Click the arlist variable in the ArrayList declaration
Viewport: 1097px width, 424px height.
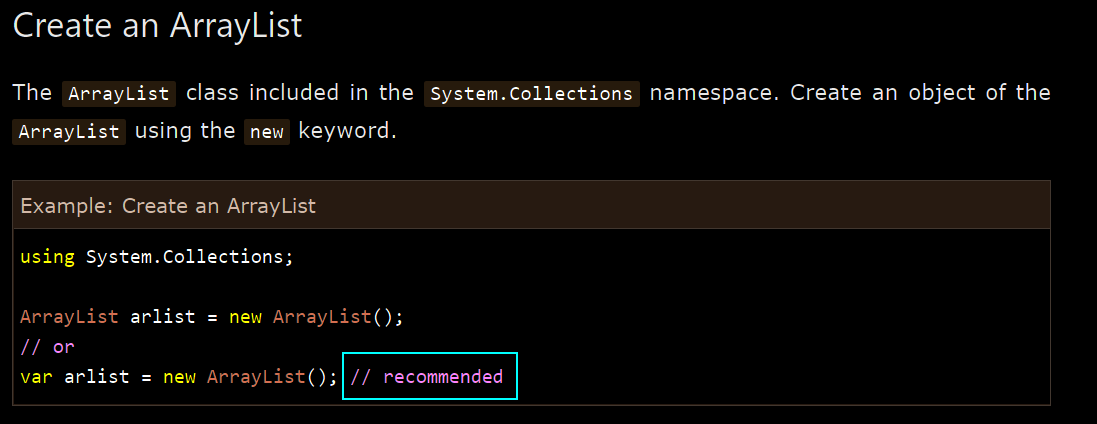pyautogui.click(x=162, y=316)
